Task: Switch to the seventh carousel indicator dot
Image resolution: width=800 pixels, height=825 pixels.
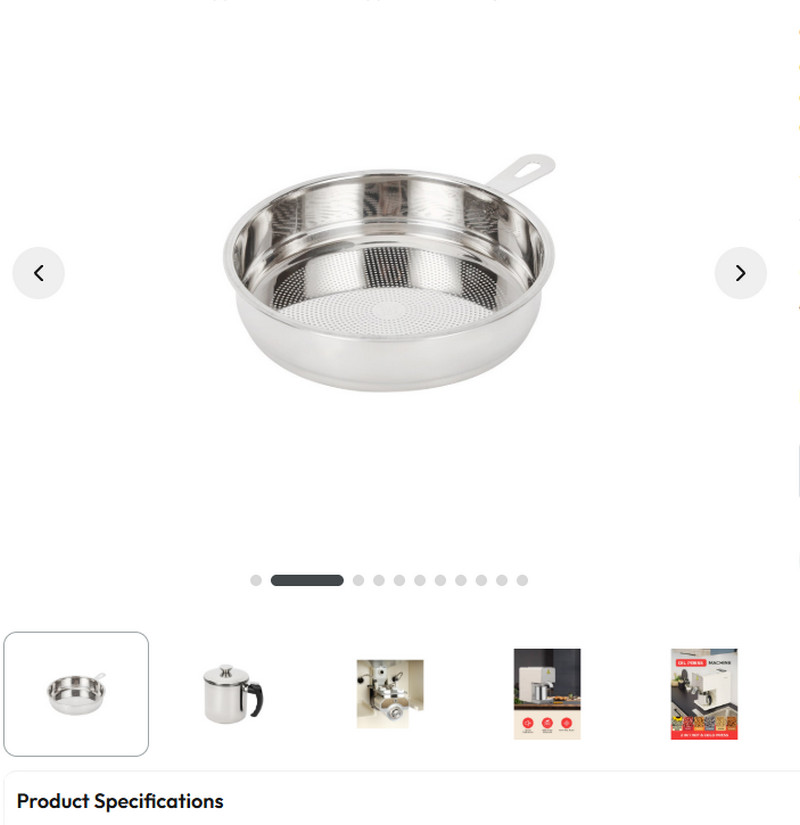Action: click(441, 580)
